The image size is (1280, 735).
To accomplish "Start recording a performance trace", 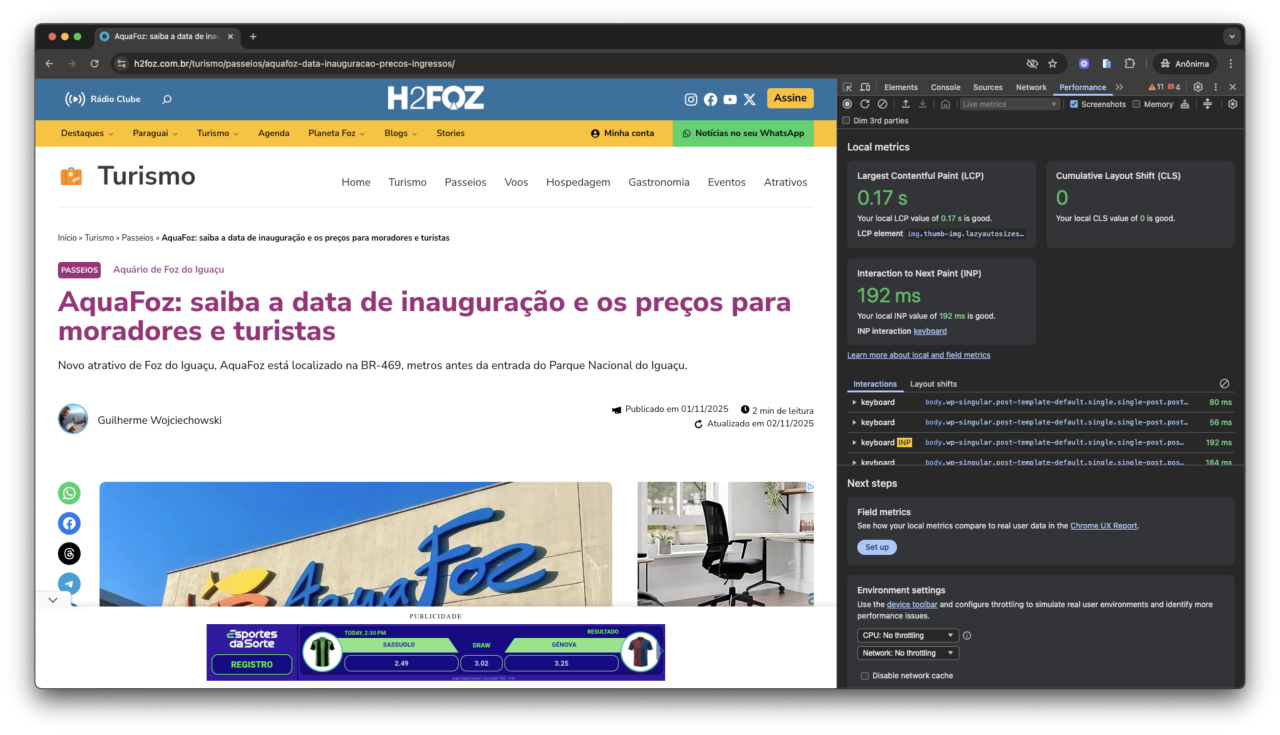I will [847, 104].
